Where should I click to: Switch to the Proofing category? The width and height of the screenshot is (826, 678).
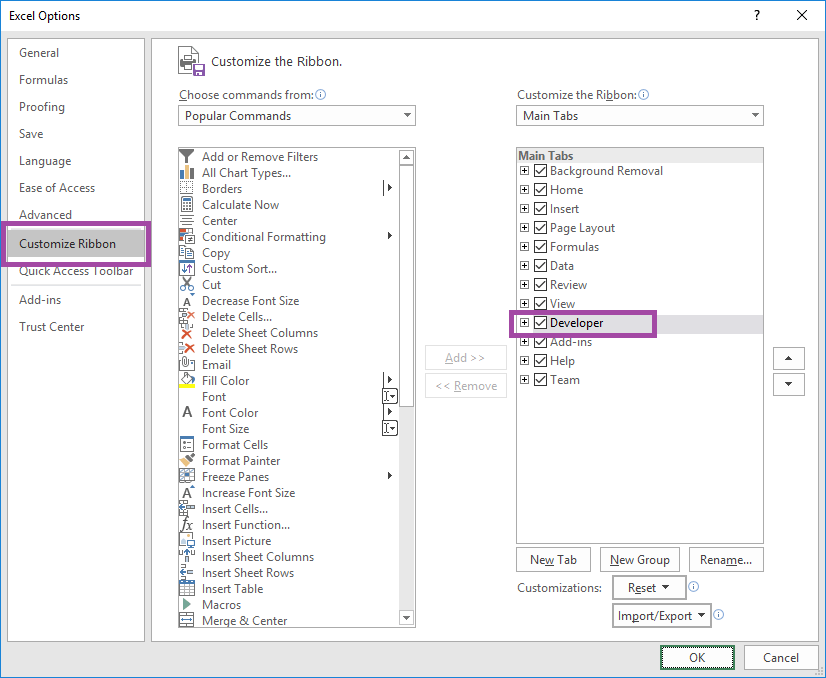point(41,107)
